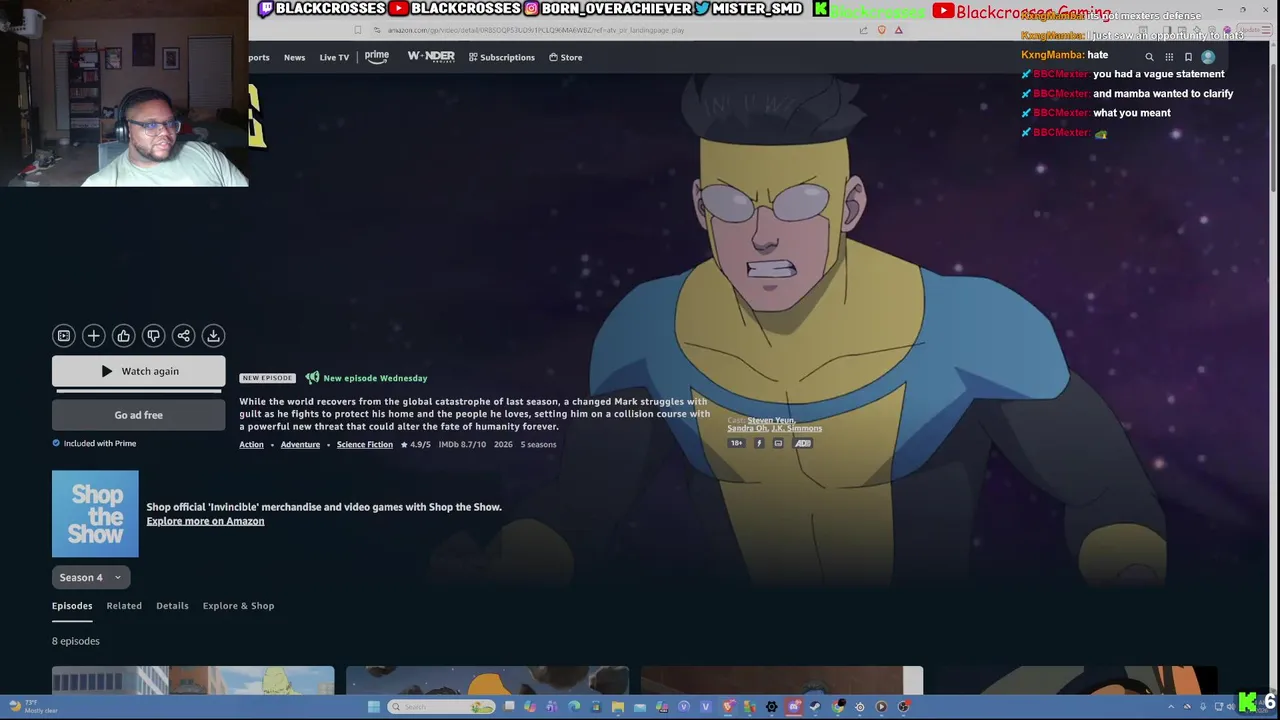Screen dimensions: 1280x720
Task: Click IMDb 8.7/10 rating text
Action: pyautogui.click(x=462, y=445)
